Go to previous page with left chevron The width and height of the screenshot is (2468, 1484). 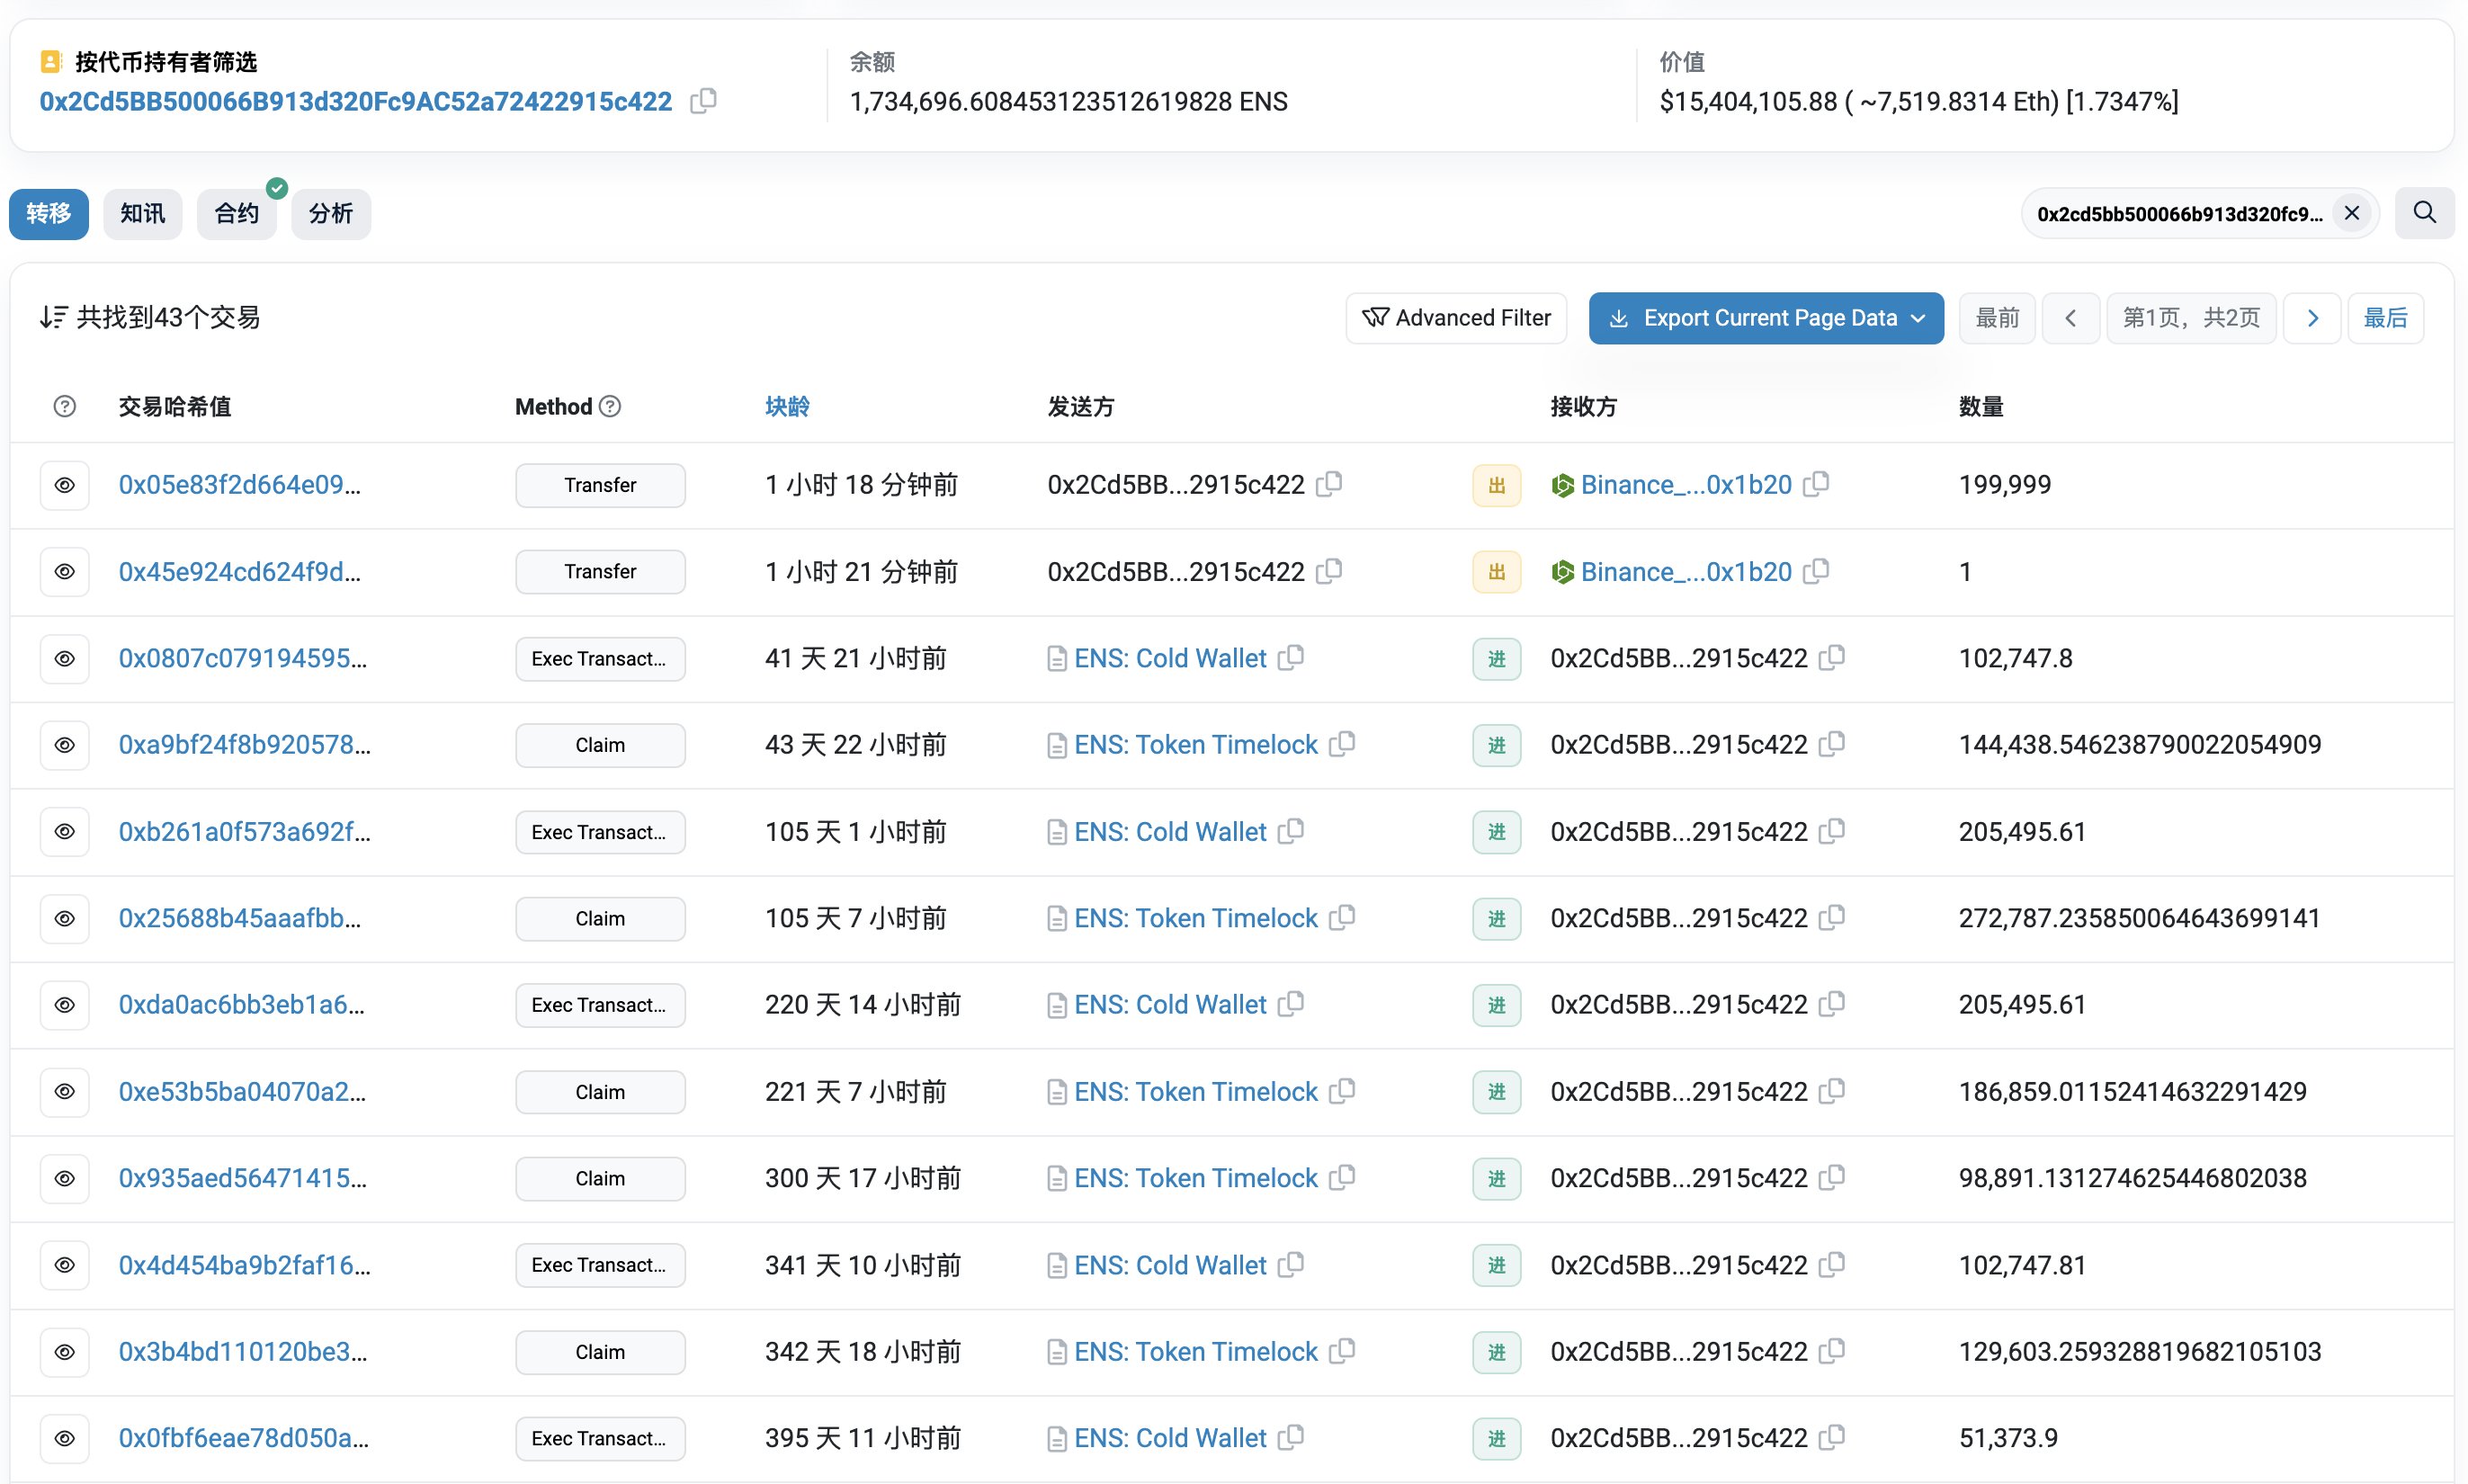pos(2070,318)
